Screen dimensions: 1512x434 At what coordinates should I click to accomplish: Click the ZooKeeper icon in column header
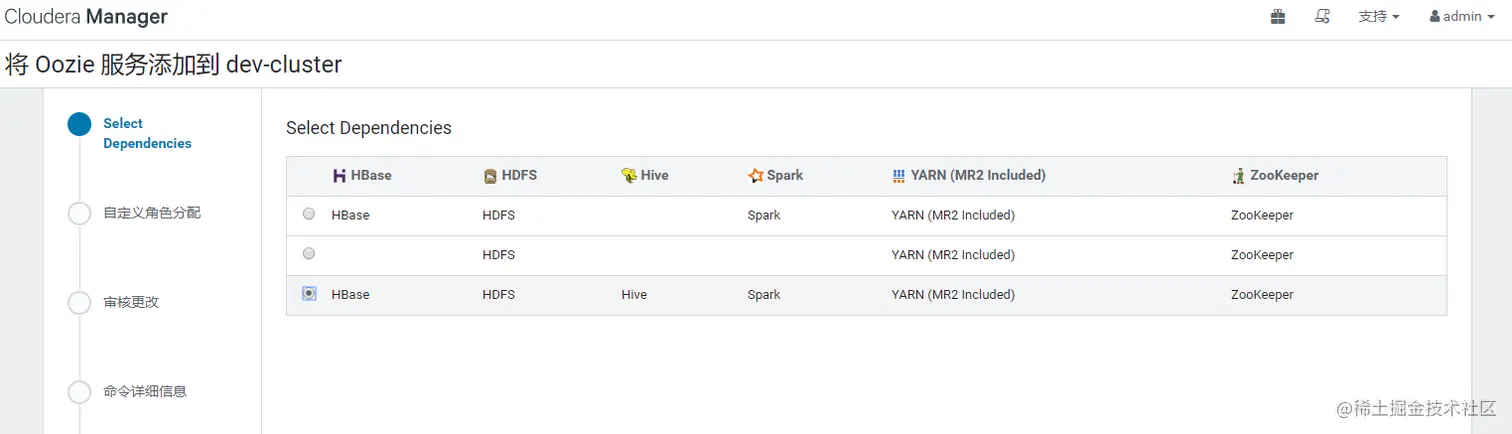(x=1238, y=175)
